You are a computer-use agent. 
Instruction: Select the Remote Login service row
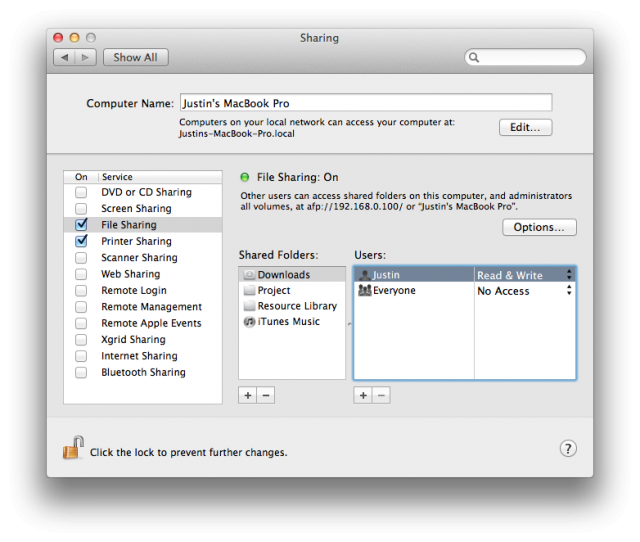[143, 290]
